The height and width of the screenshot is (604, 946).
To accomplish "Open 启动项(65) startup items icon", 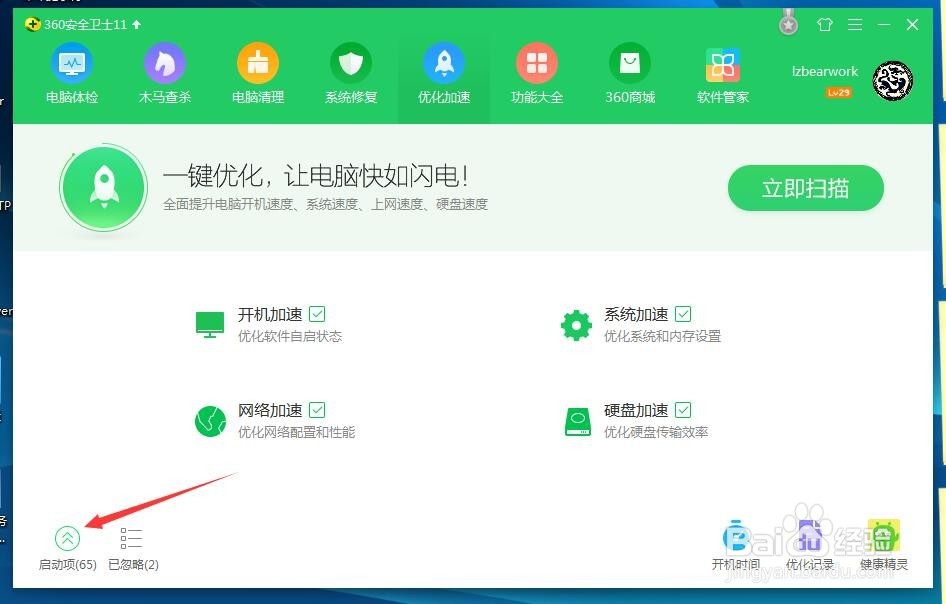I will coord(67,538).
